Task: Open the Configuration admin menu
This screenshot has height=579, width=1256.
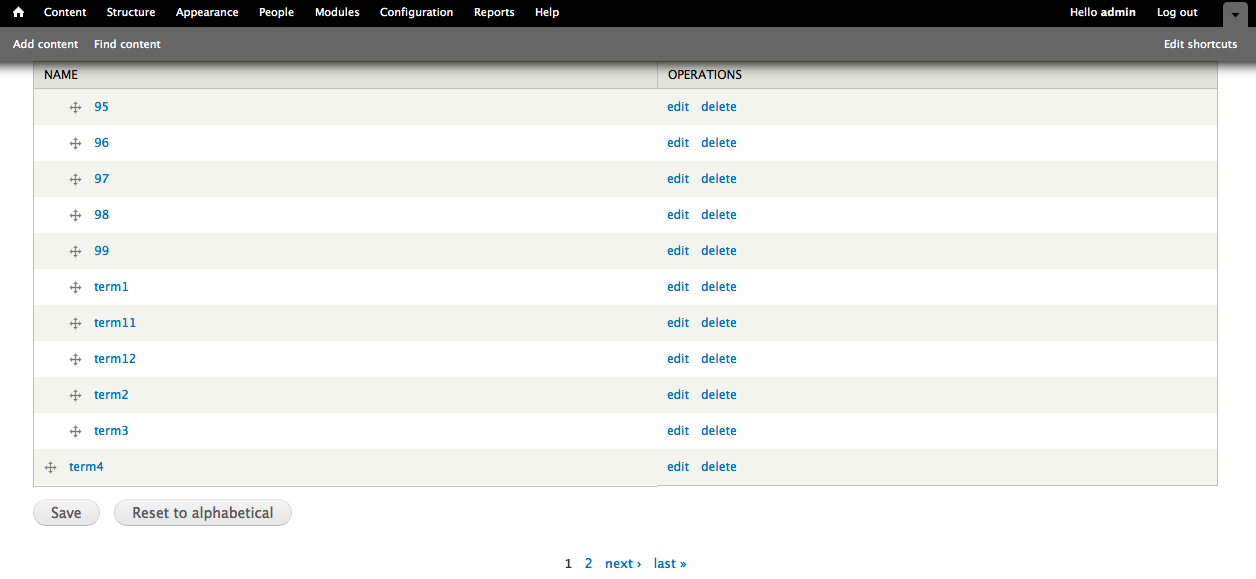Action: pos(416,13)
